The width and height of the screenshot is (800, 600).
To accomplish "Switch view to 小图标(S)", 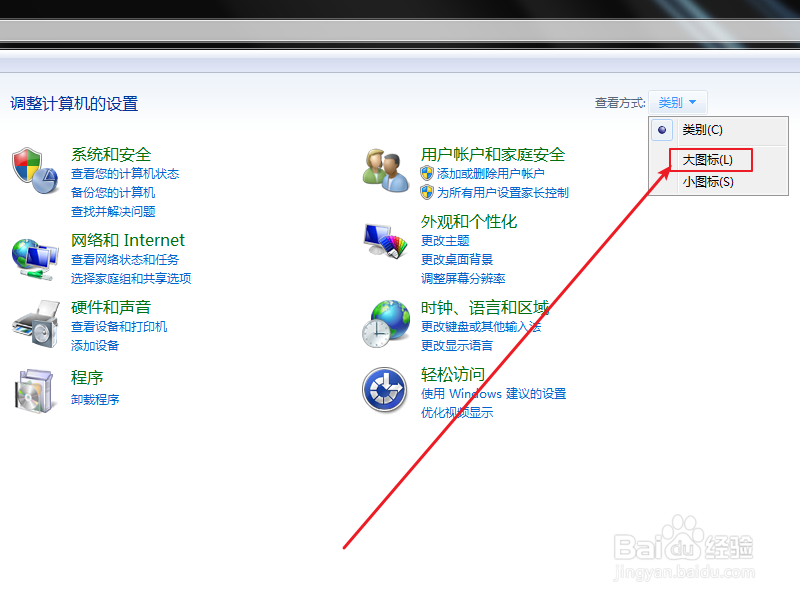I will tap(703, 182).
